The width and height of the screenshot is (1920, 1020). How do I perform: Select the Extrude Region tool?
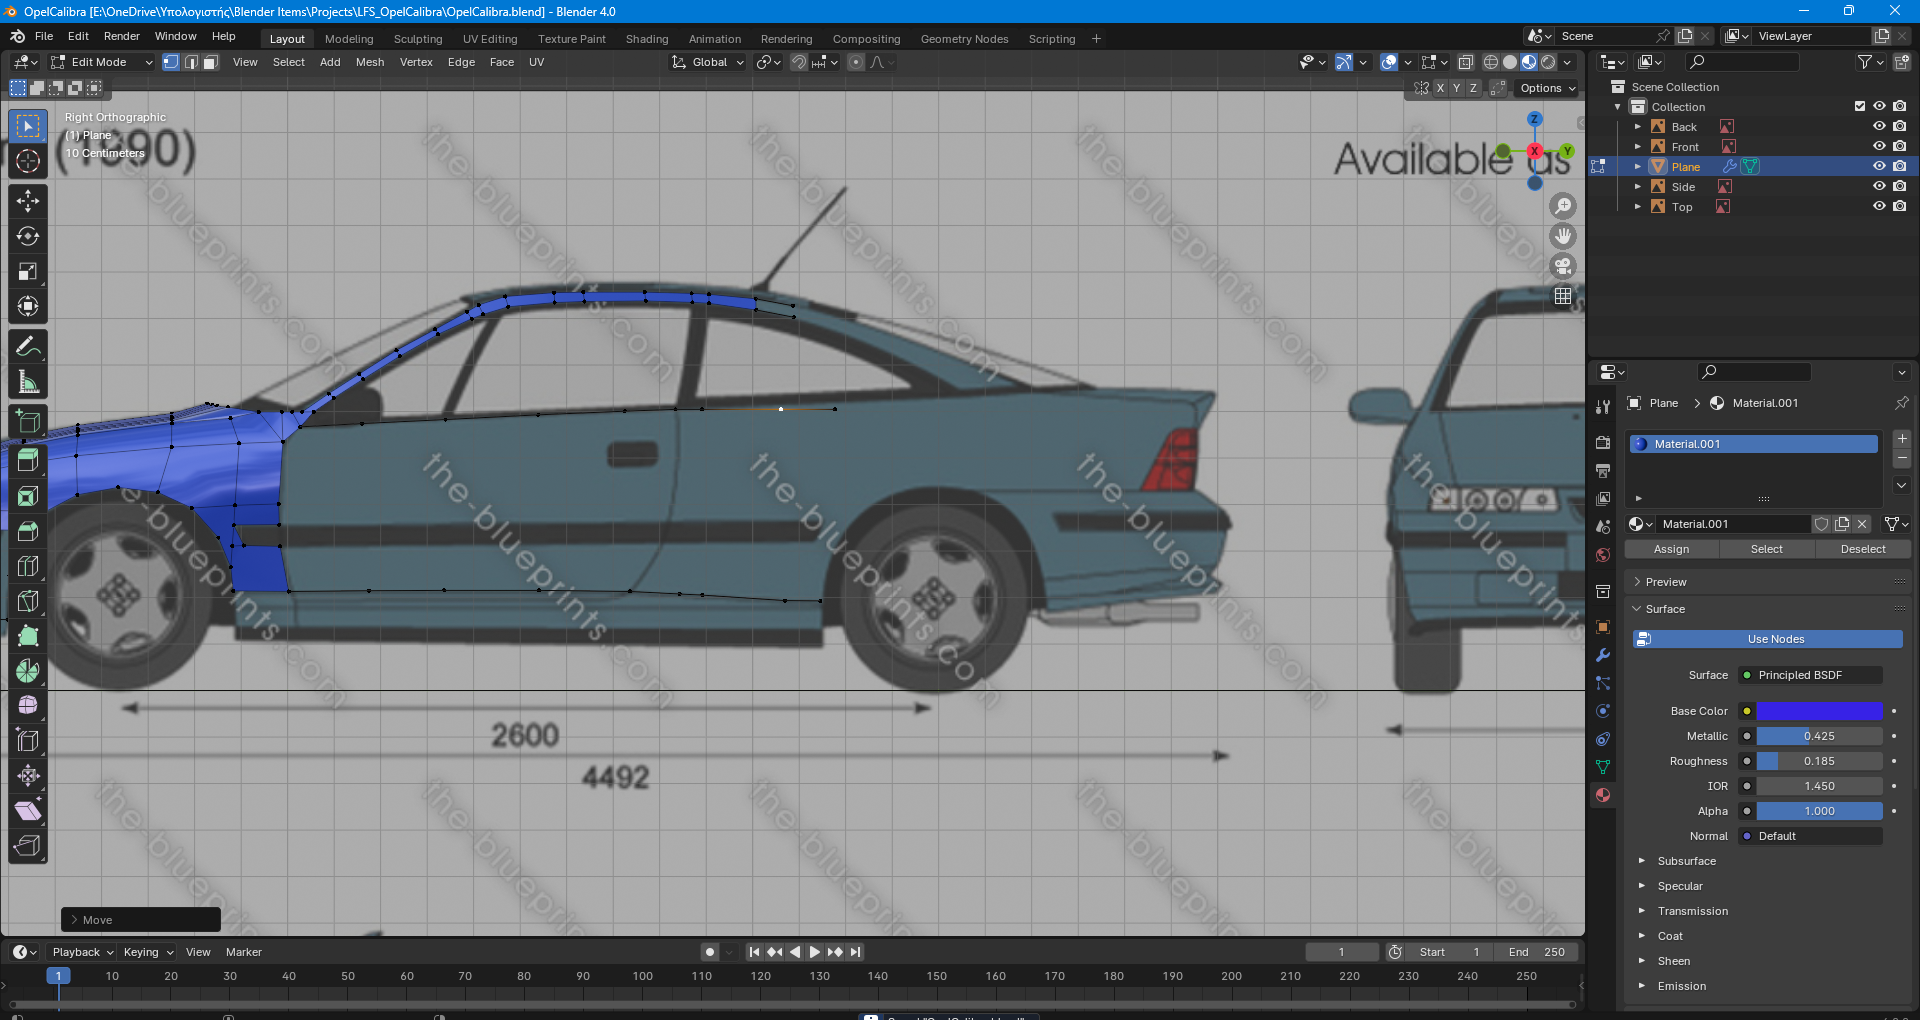(x=28, y=460)
